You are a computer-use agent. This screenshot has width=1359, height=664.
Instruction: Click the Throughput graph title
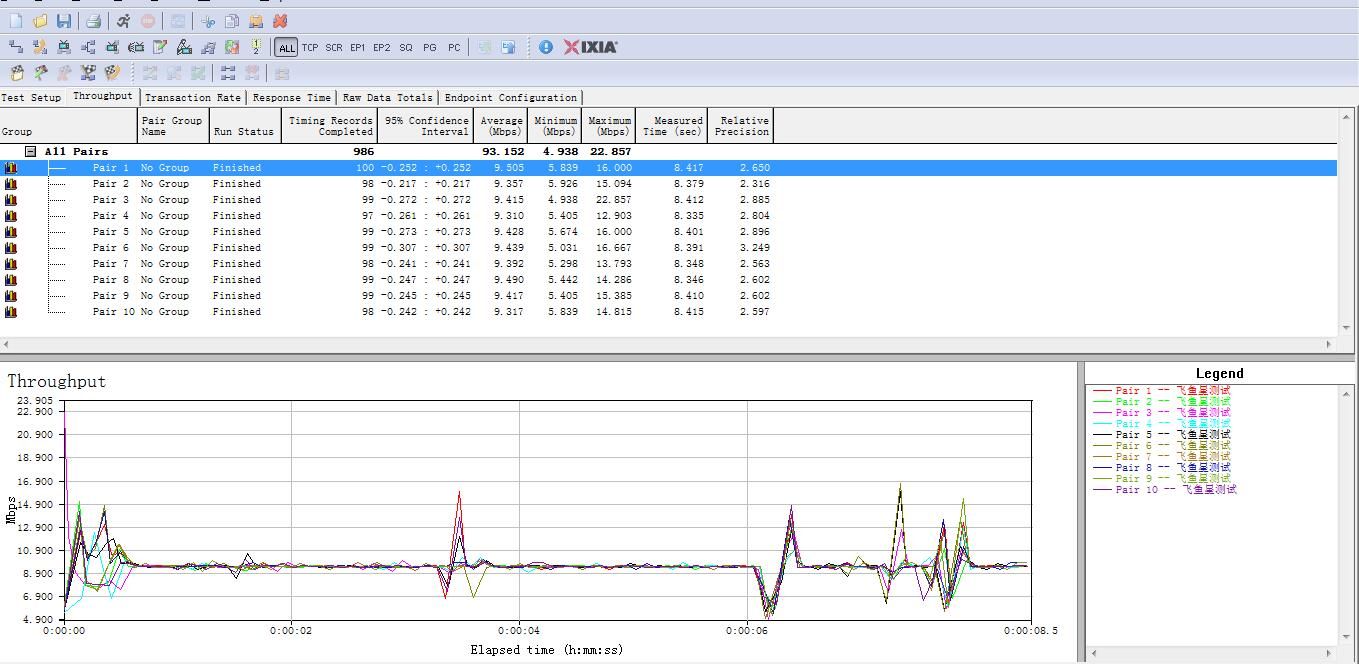click(56, 381)
